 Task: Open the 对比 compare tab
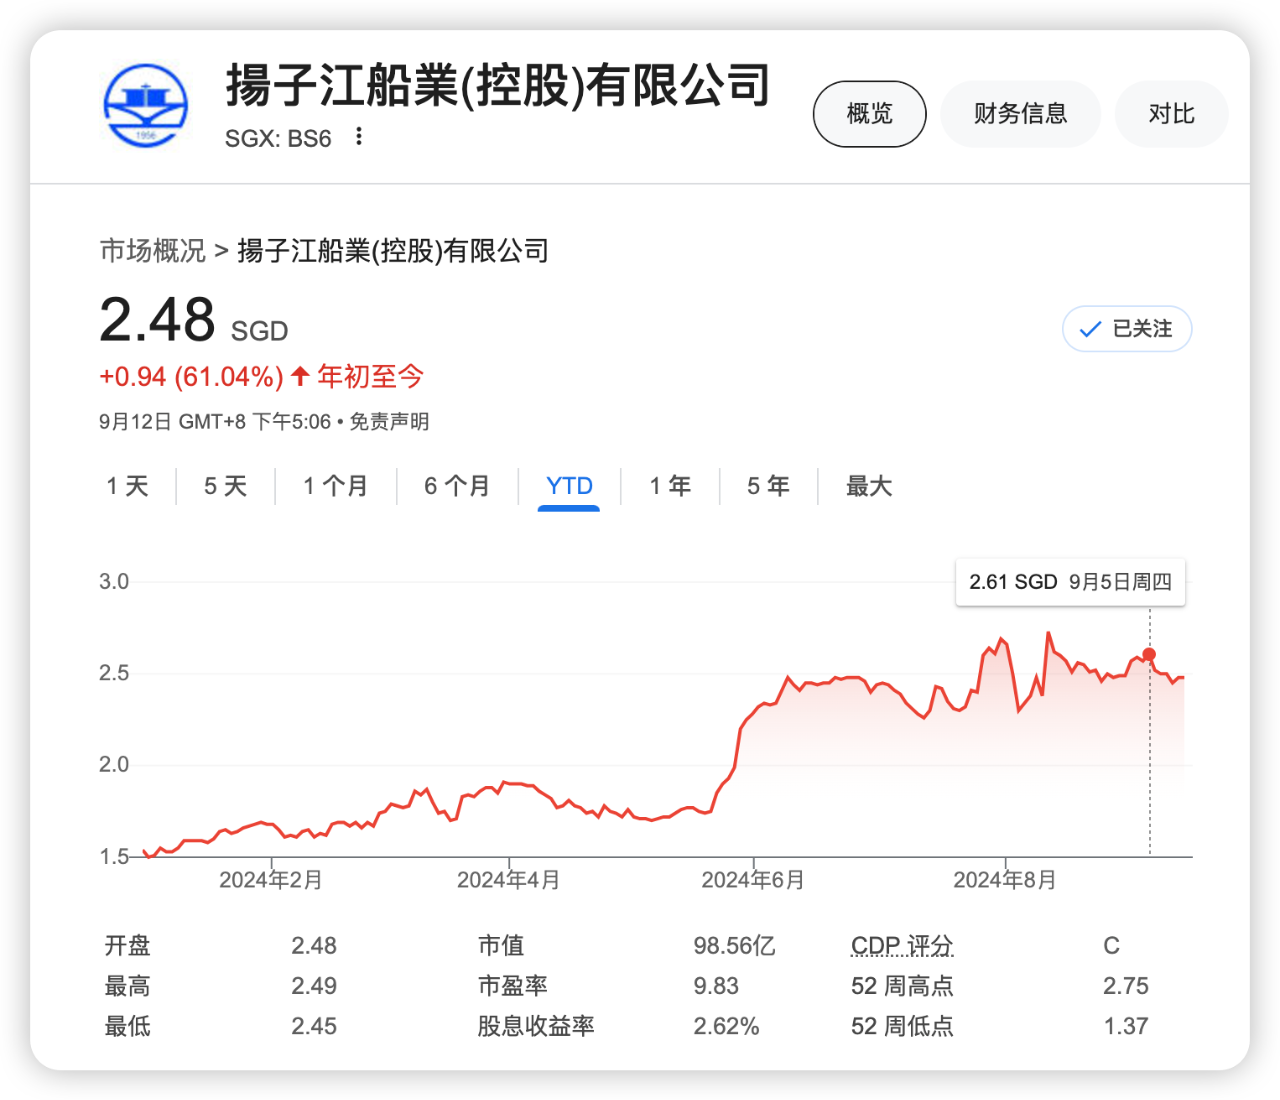pos(1172,114)
